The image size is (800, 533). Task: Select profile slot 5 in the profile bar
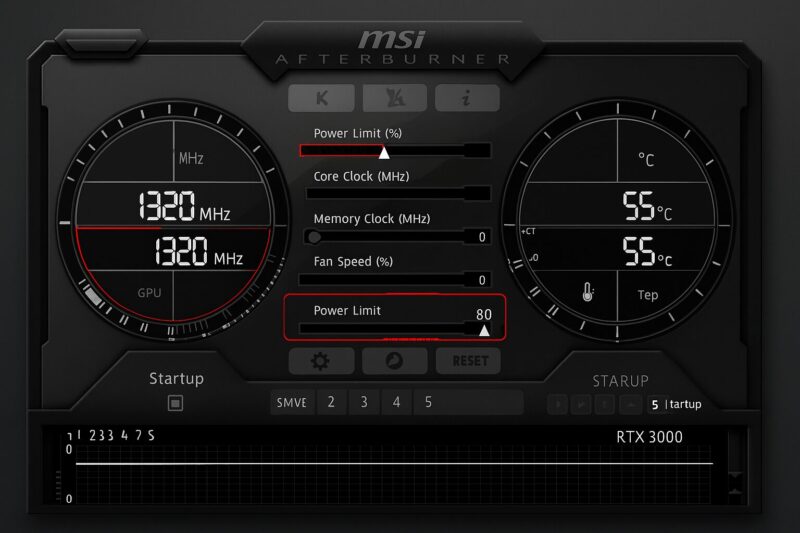pos(429,402)
